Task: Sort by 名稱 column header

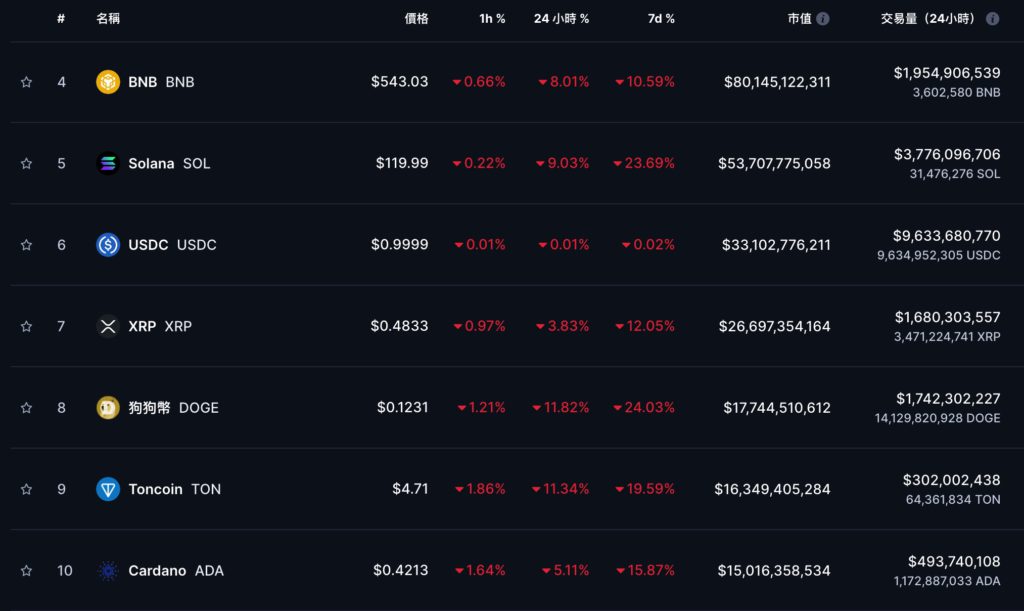Action: click(108, 19)
